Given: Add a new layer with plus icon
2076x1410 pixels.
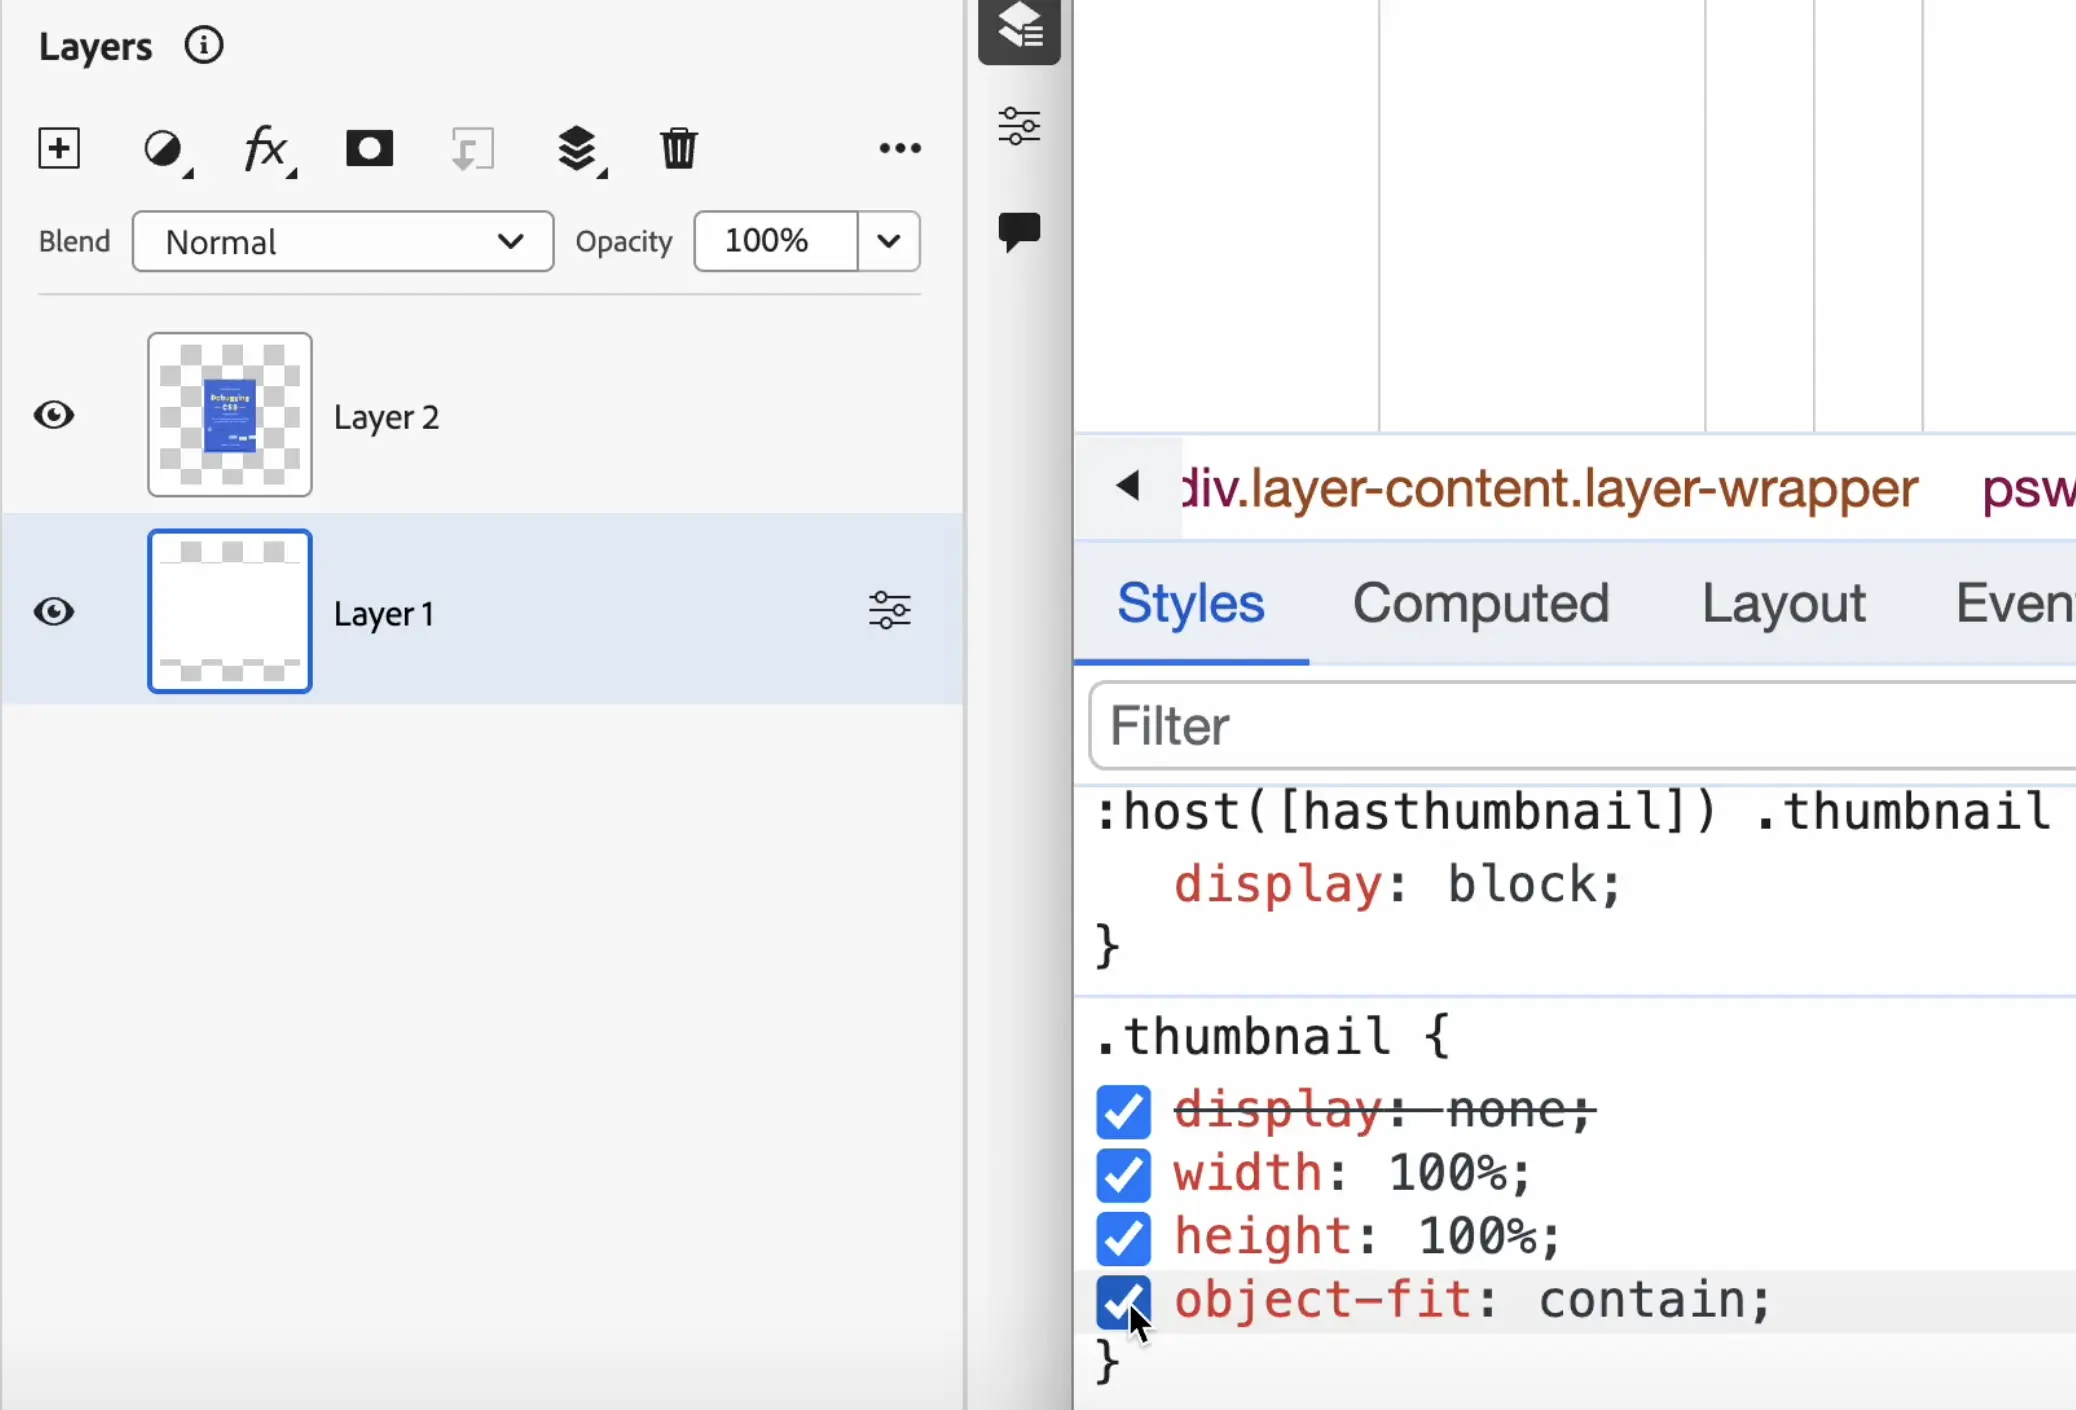Looking at the screenshot, I should coord(59,149).
